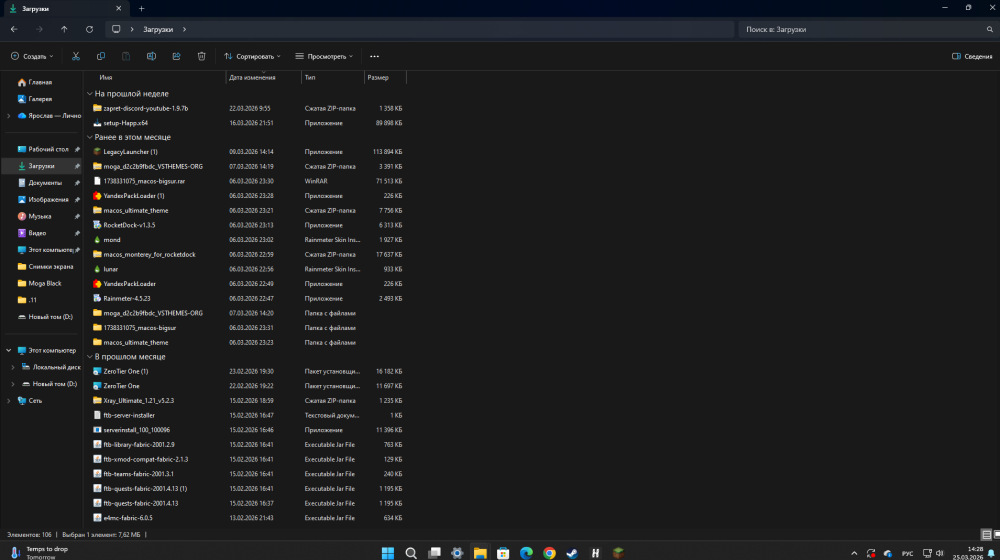Collapse the В прошлом месяце group

click(90, 357)
